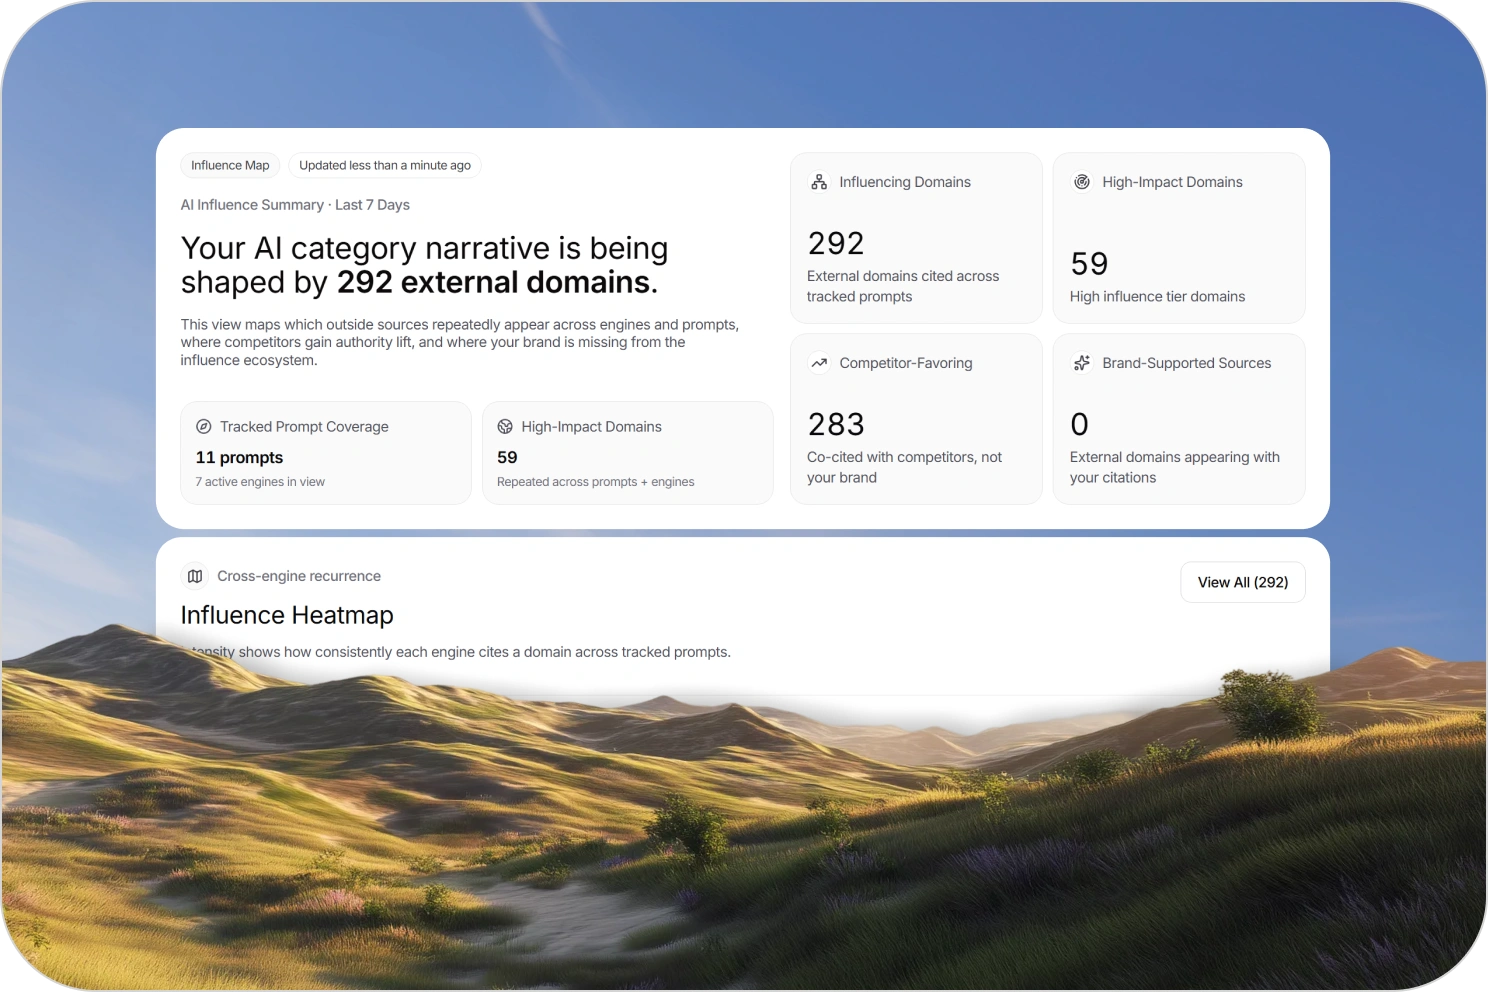Click 'Repeated across prompts + engines' caption

595,482
